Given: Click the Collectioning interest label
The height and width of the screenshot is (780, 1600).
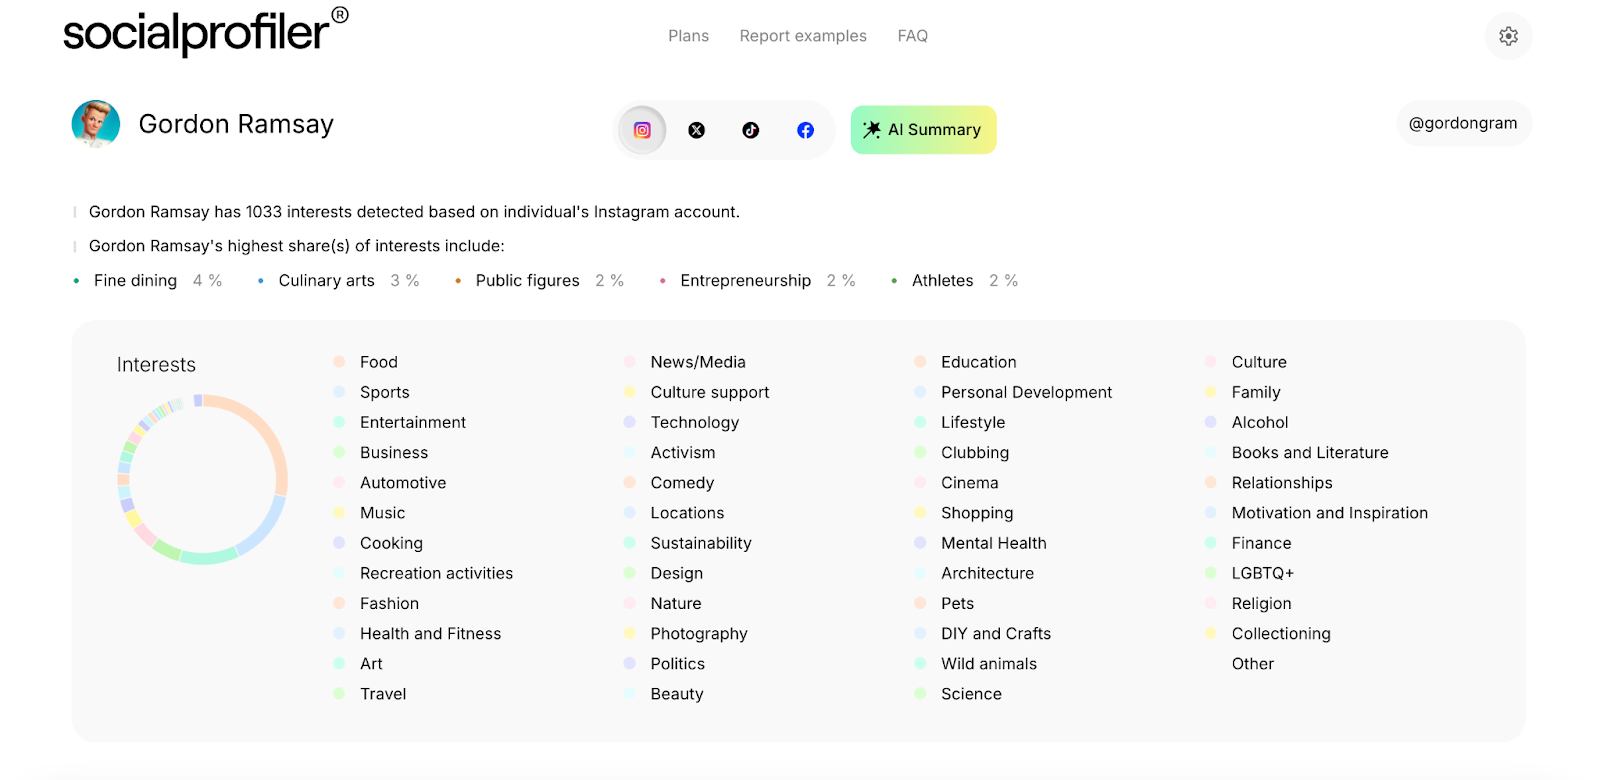Looking at the screenshot, I should click(1281, 634).
